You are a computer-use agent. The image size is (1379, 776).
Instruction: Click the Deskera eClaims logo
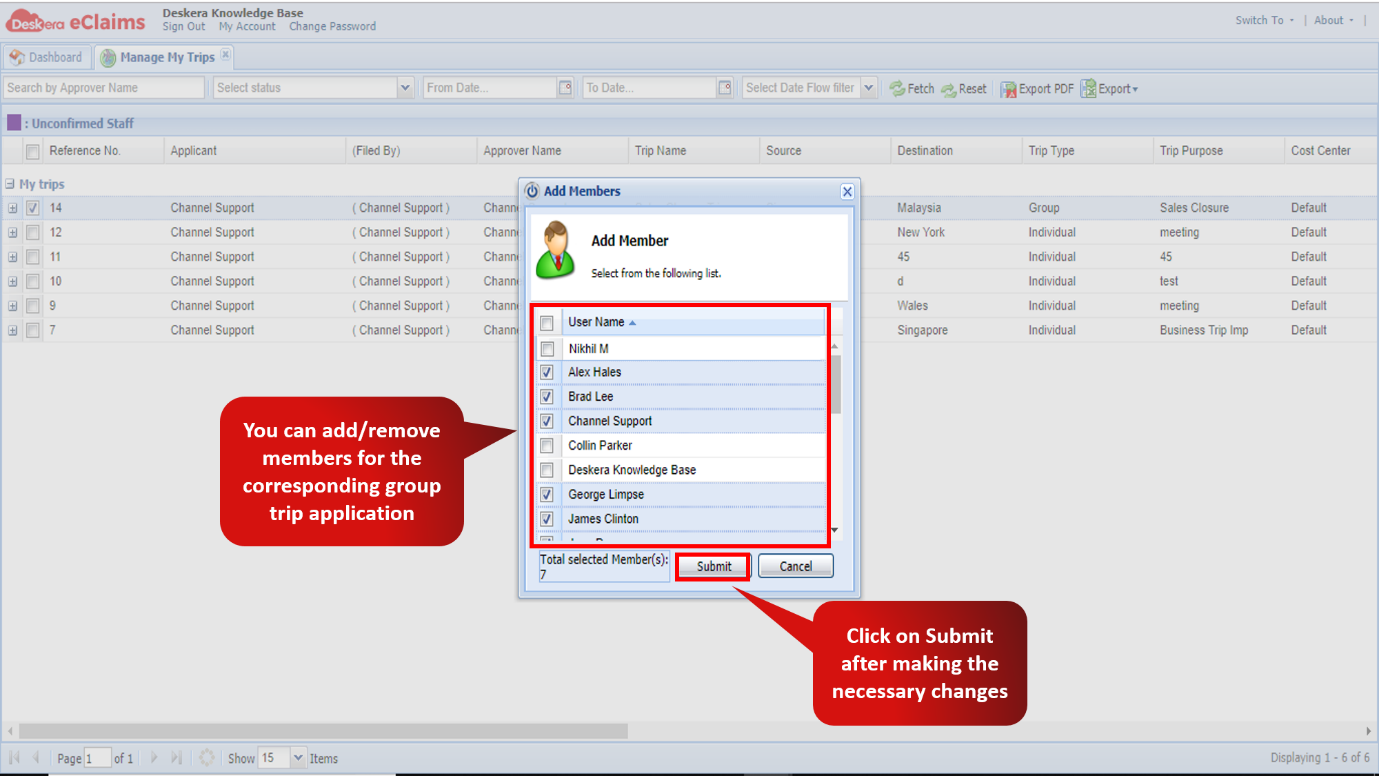[x=77, y=21]
